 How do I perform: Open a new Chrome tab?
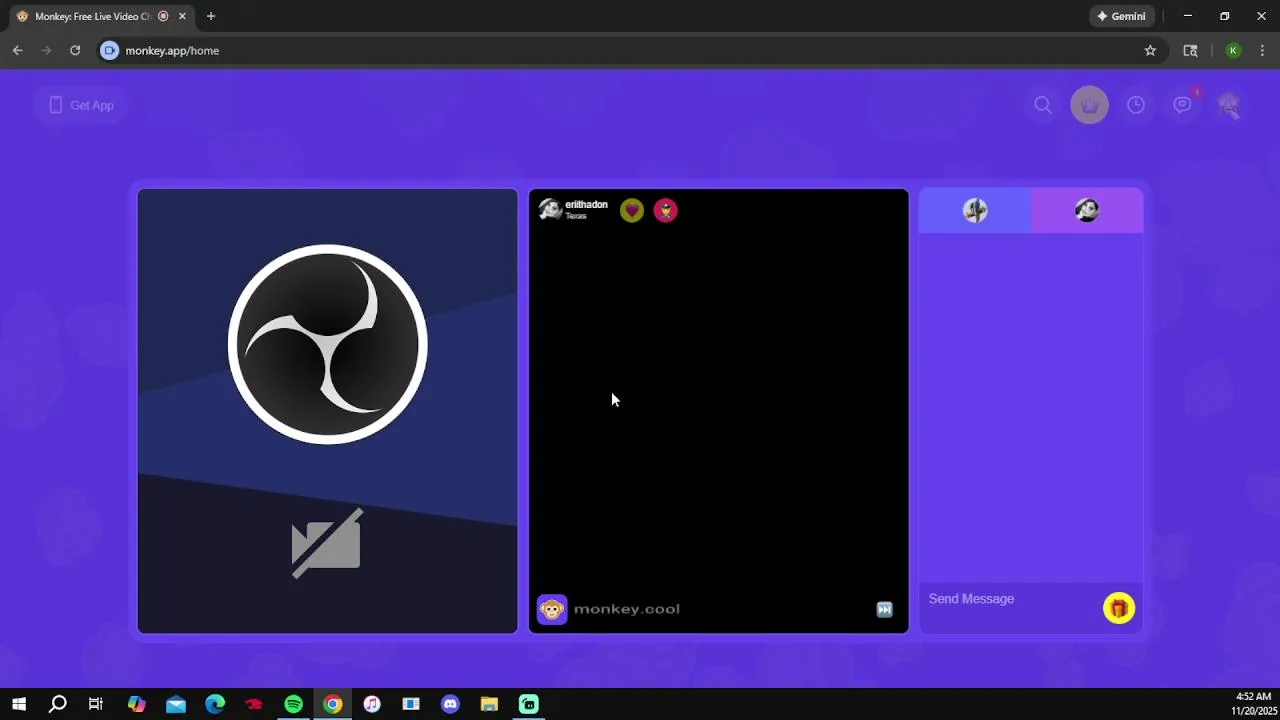(211, 16)
